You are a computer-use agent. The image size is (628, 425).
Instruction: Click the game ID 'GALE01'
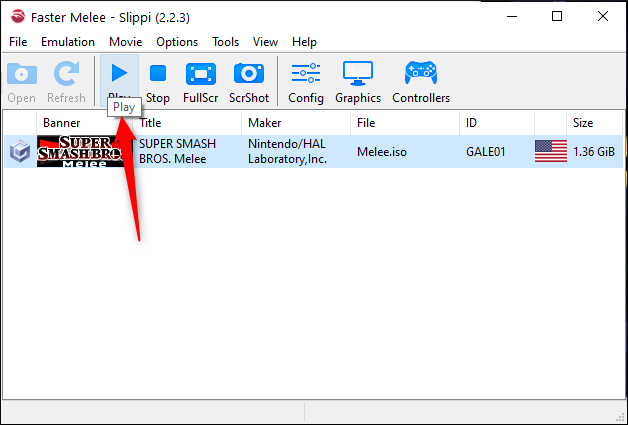click(x=485, y=152)
